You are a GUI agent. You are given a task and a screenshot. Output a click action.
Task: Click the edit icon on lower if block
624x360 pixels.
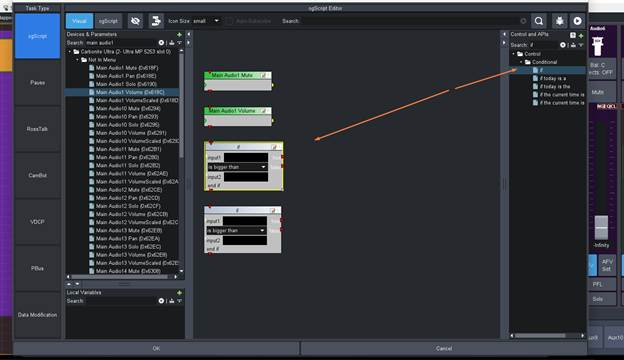coord(273,210)
